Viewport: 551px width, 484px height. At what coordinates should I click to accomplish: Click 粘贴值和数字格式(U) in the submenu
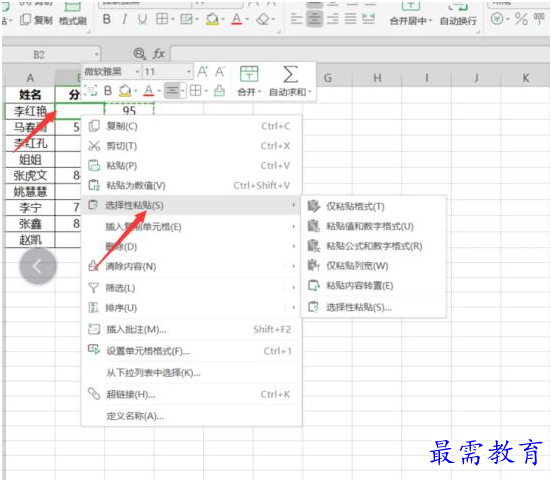pyautogui.click(x=374, y=226)
